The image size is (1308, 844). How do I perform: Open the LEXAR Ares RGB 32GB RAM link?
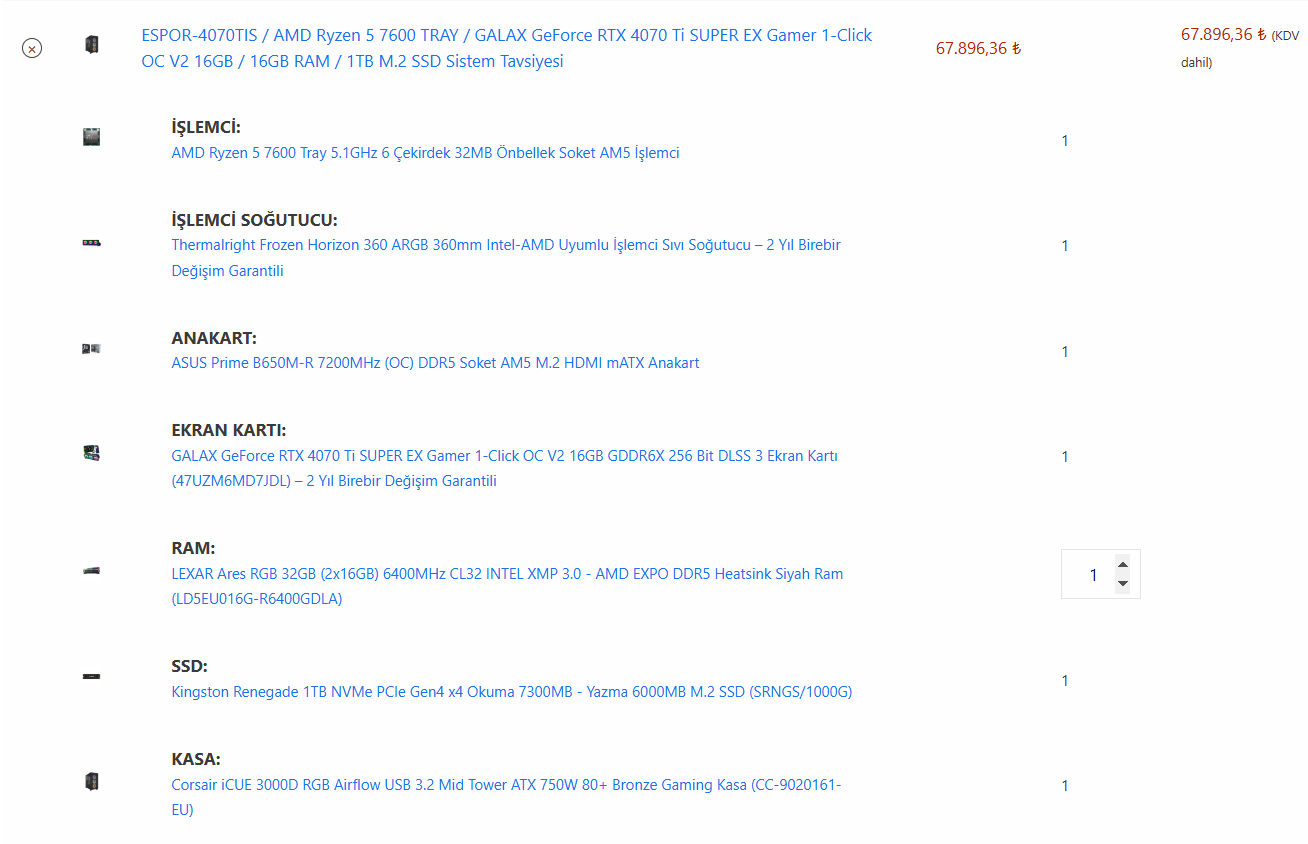click(x=507, y=586)
